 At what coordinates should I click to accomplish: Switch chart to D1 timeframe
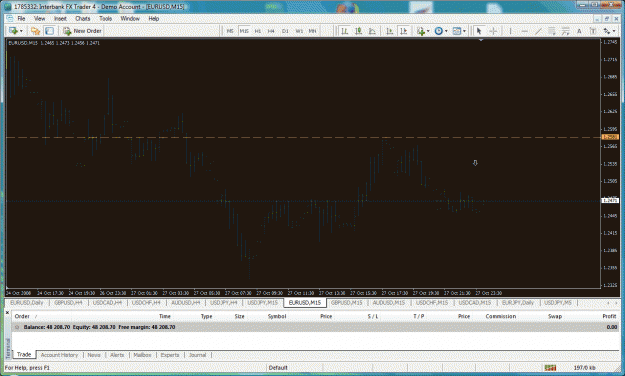285,31
